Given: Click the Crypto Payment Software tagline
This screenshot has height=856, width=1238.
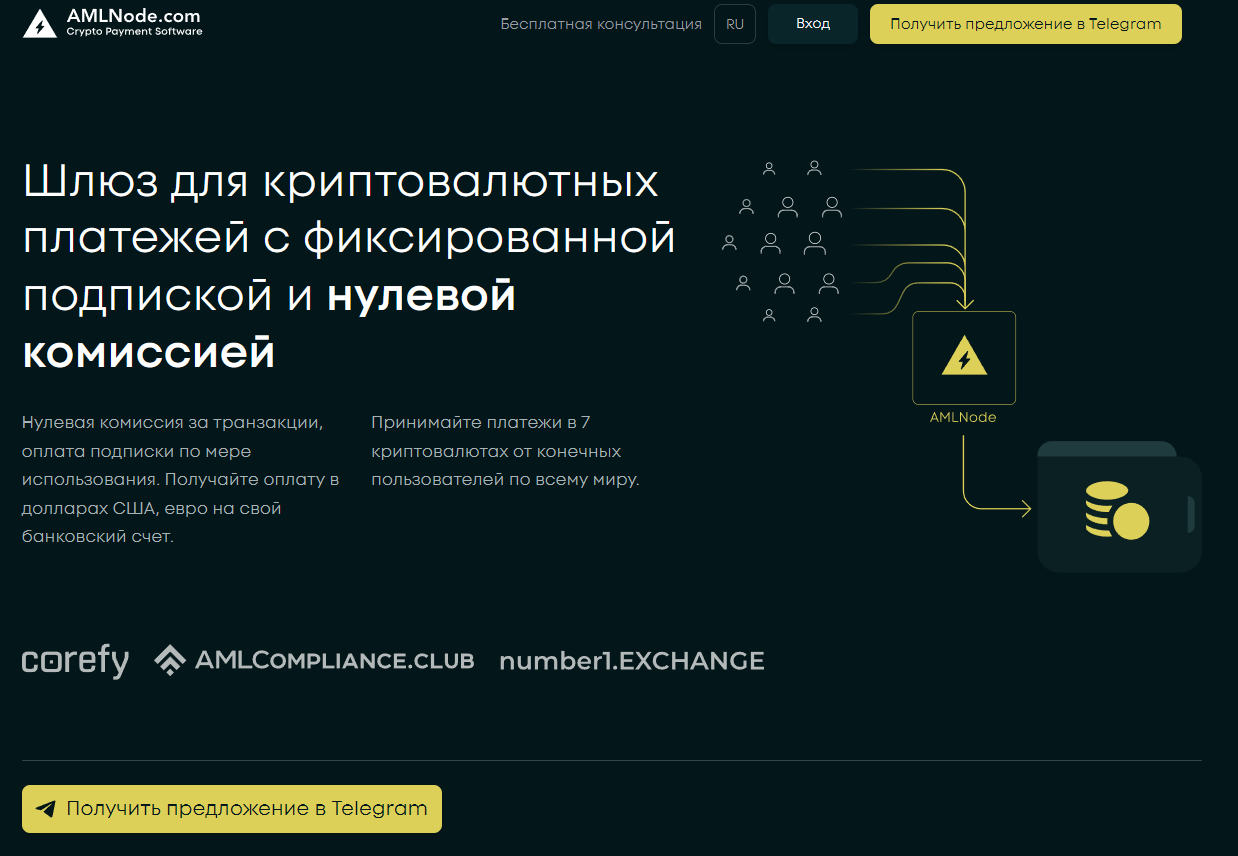Looking at the screenshot, I should click(x=134, y=32).
